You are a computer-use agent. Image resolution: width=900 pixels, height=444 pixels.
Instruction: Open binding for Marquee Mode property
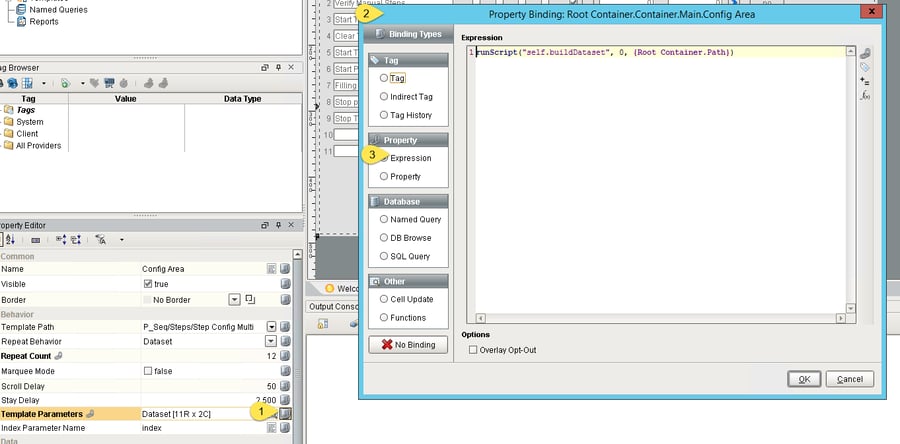coord(285,371)
